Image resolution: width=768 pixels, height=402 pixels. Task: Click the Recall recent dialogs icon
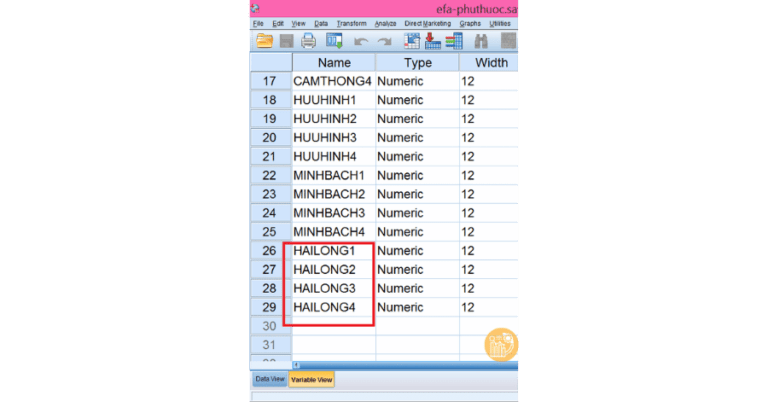[x=334, y=41]
